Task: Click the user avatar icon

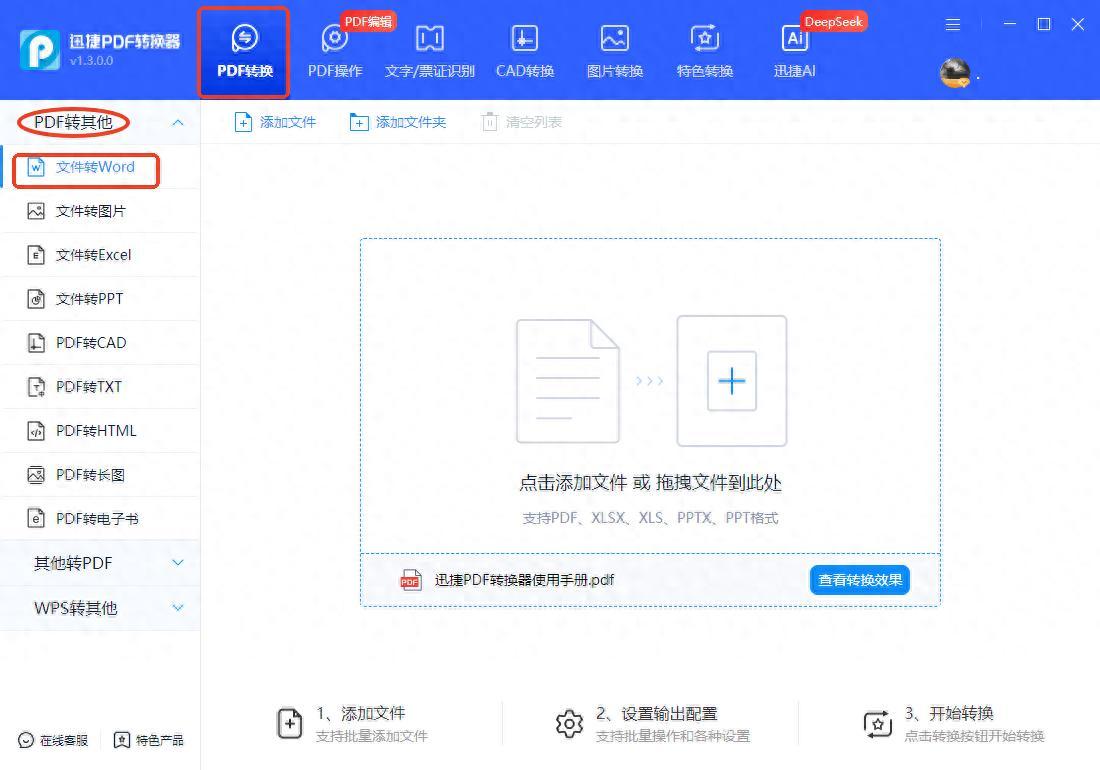Action: click(955, 72)
